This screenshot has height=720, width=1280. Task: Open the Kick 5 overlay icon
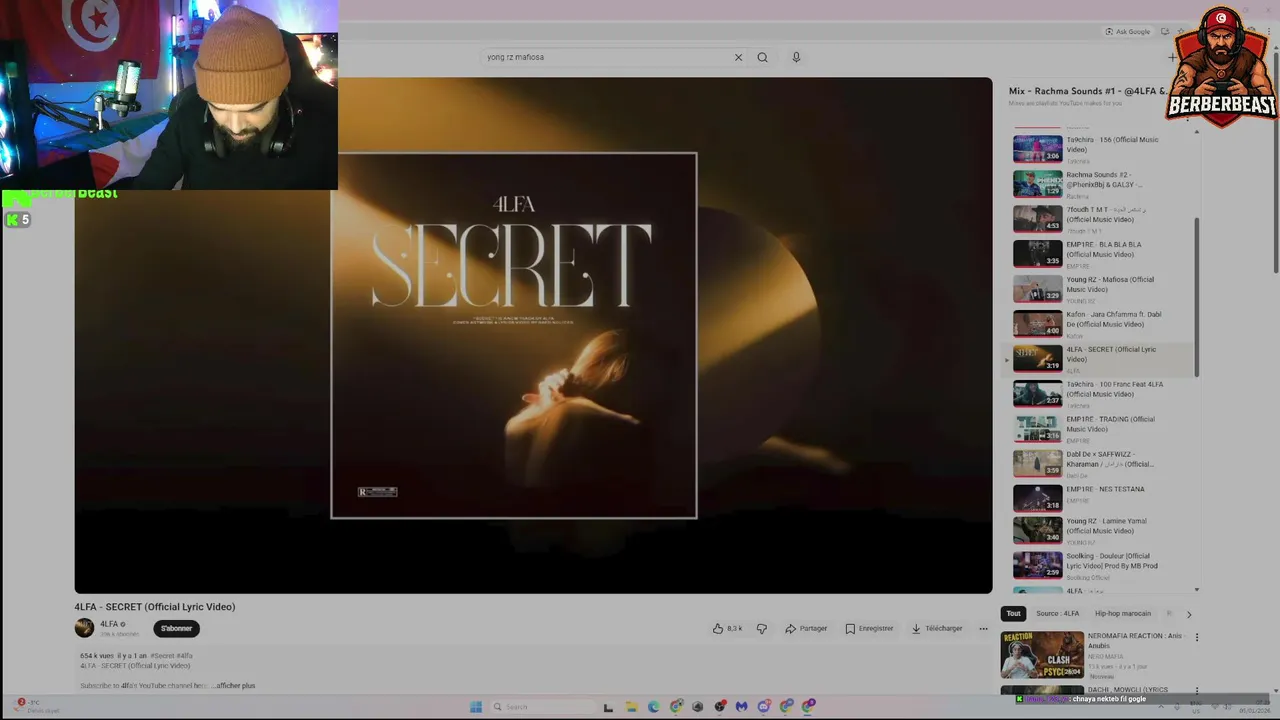[x=17, y=220]
